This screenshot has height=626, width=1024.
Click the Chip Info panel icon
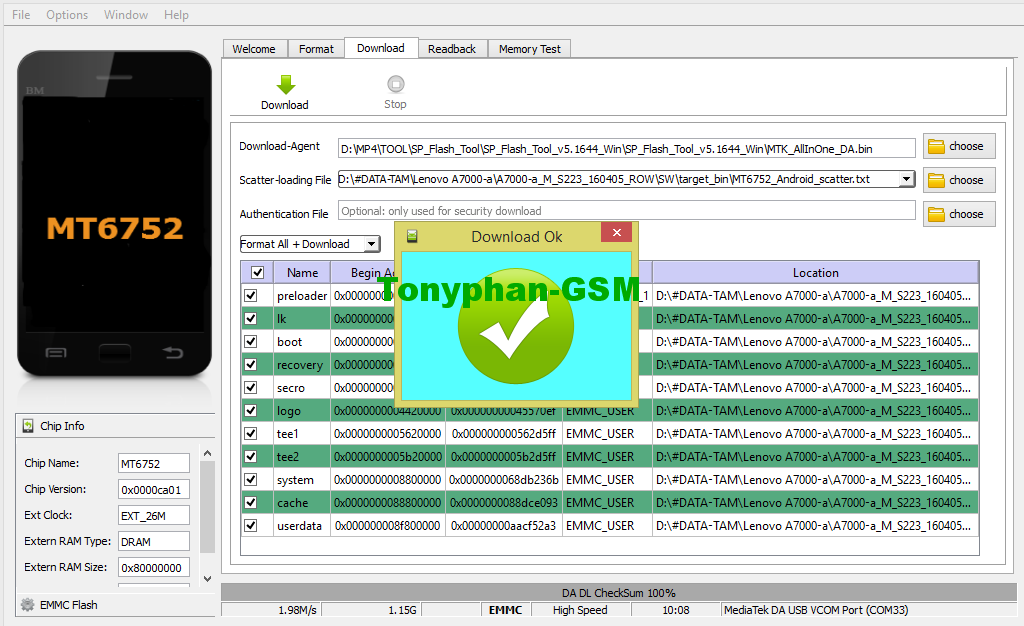[27, 426]
